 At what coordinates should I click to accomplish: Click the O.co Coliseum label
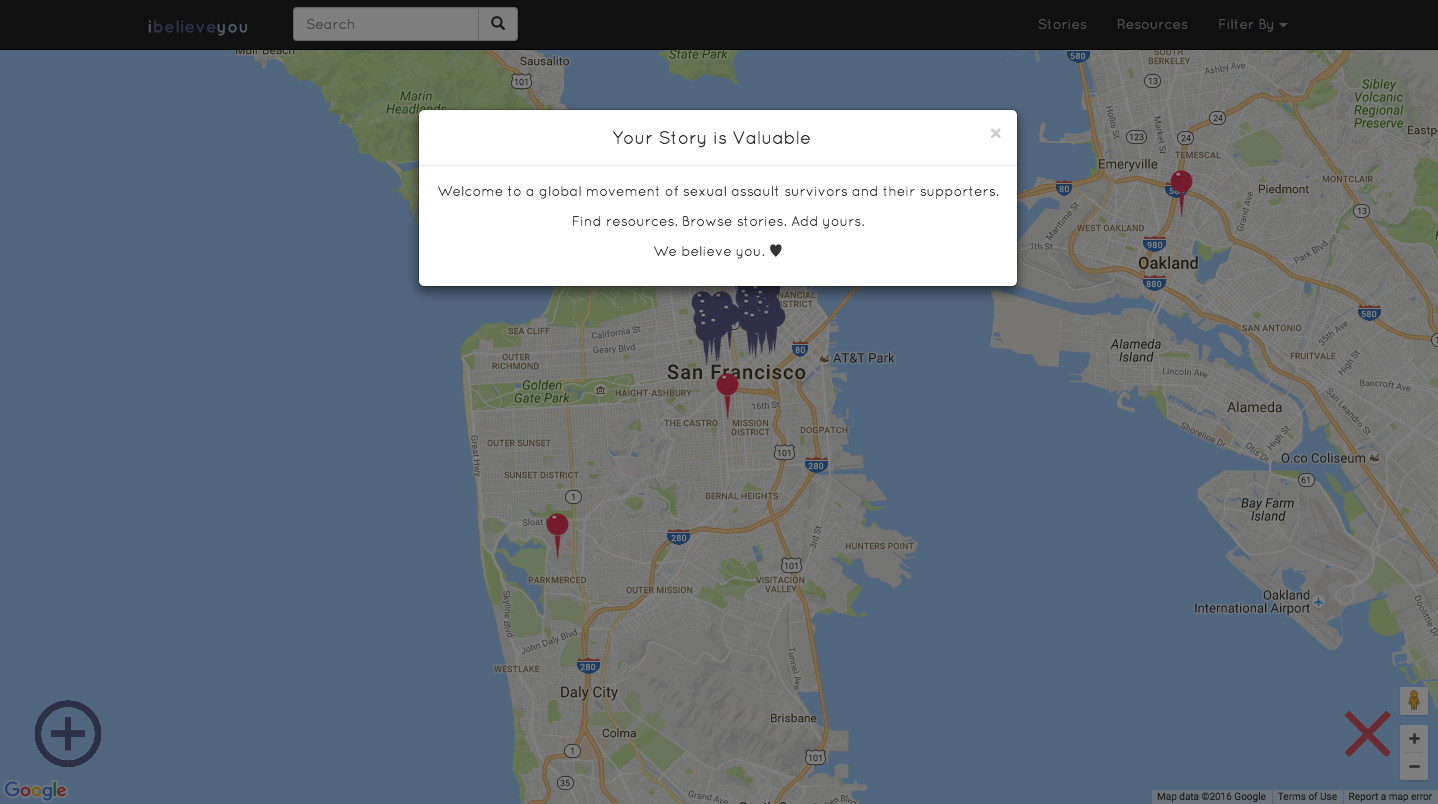[x=1323, y=458]
